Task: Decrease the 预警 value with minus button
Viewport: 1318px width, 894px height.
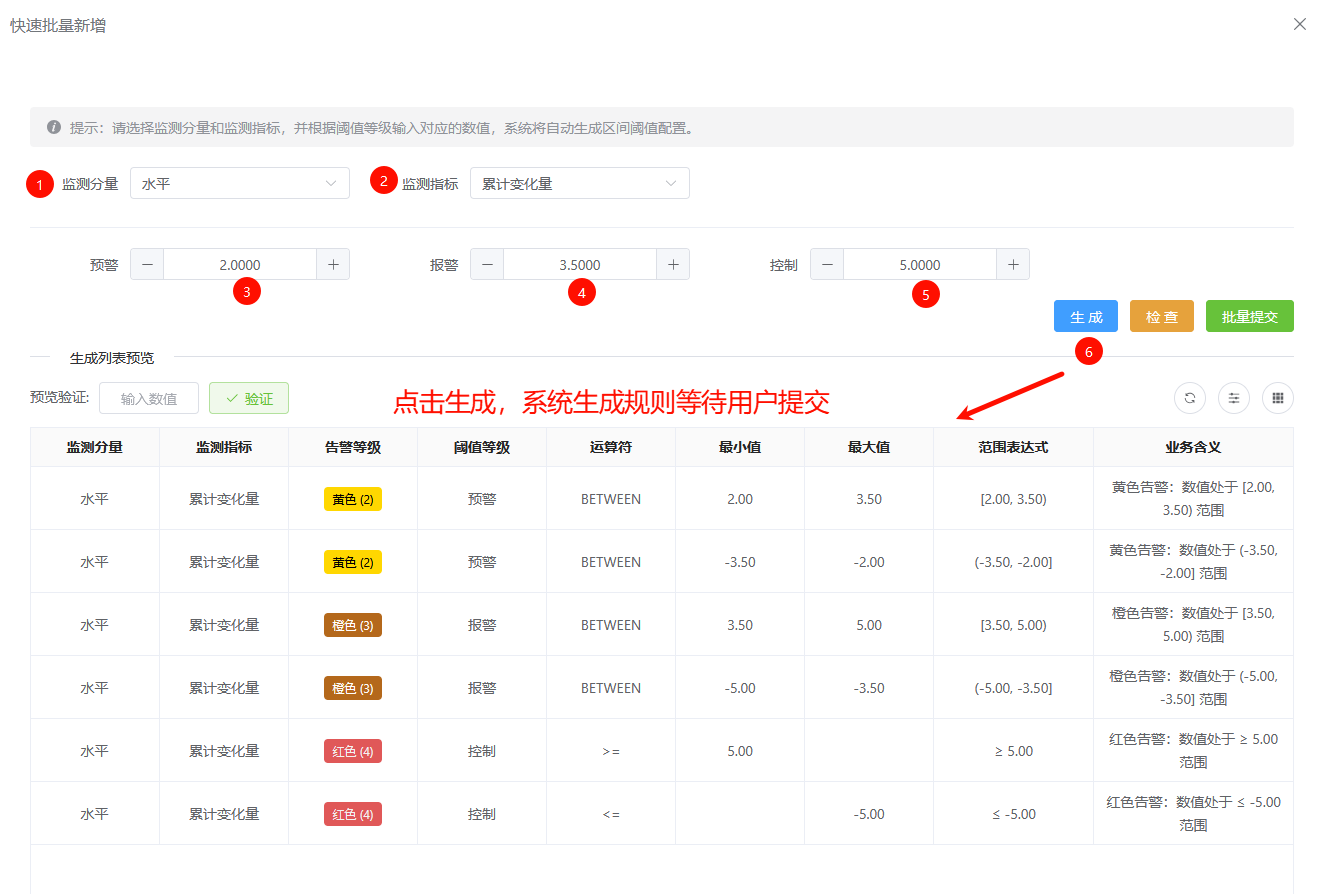Action: pyautogui.click(x=147, y=265)
